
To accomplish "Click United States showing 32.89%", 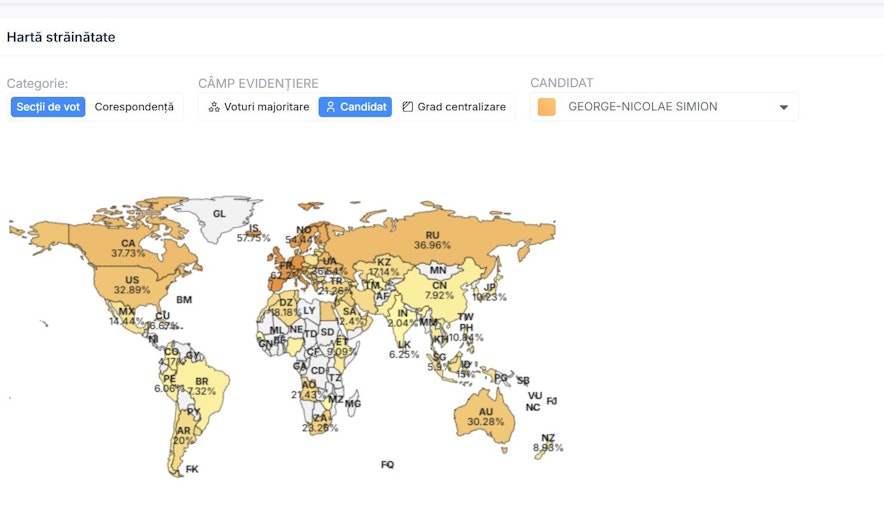I will 132,285.
